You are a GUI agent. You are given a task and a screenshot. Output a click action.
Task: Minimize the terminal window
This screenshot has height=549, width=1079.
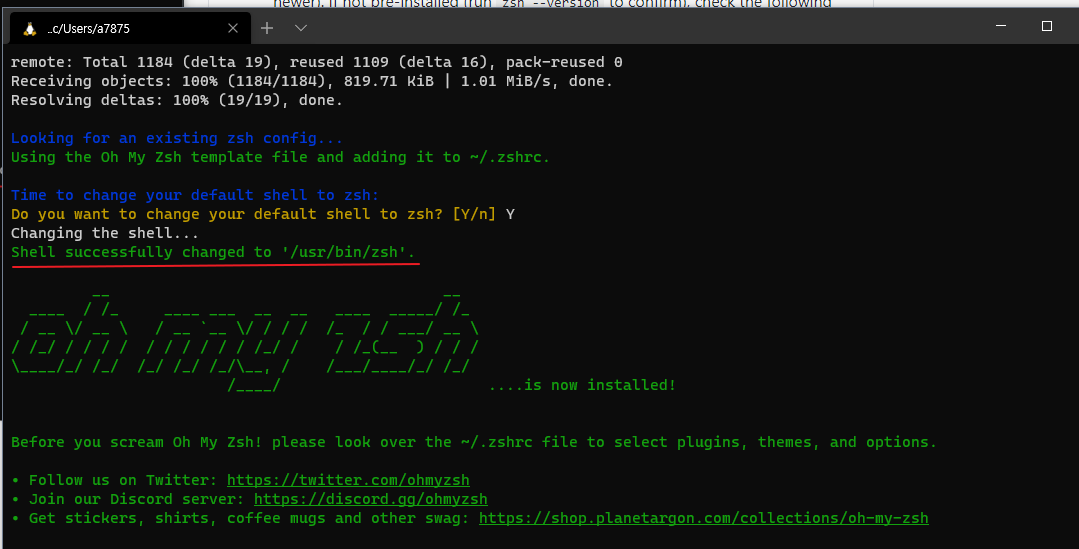click(1001, 26)
